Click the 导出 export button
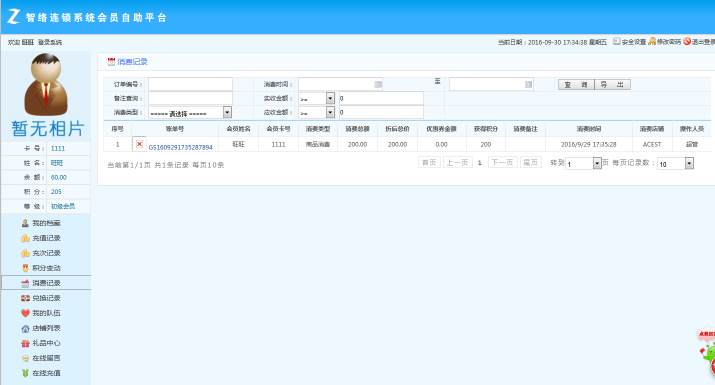The width and height of the screenshot is (715, 385). click(612, 84)
